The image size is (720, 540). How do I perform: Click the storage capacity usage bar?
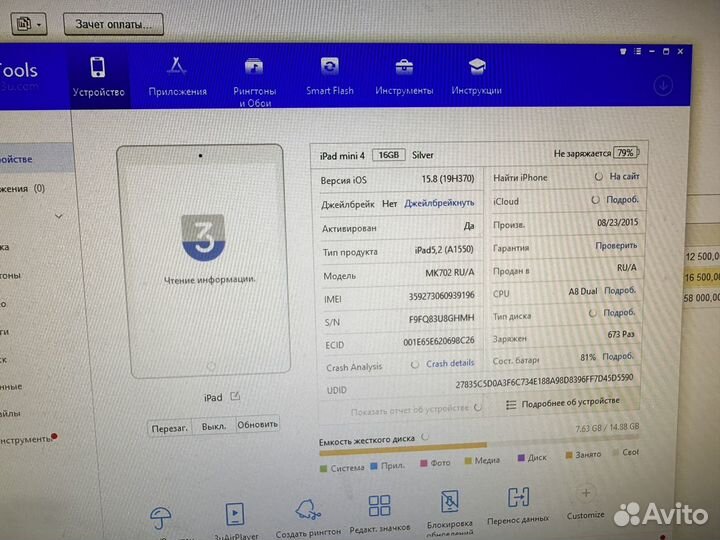tap(478, 446)
